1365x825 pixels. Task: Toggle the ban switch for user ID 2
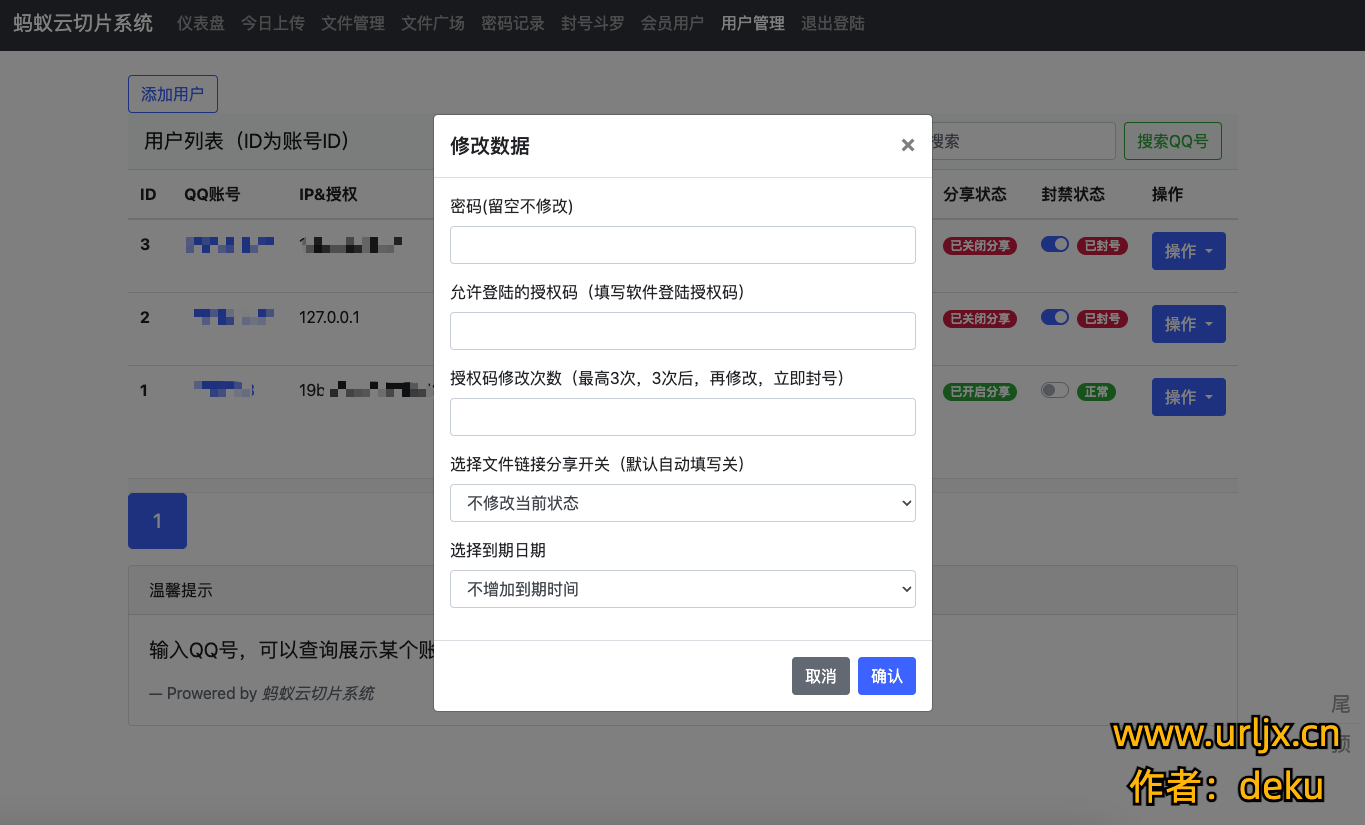coord(1055,317)
